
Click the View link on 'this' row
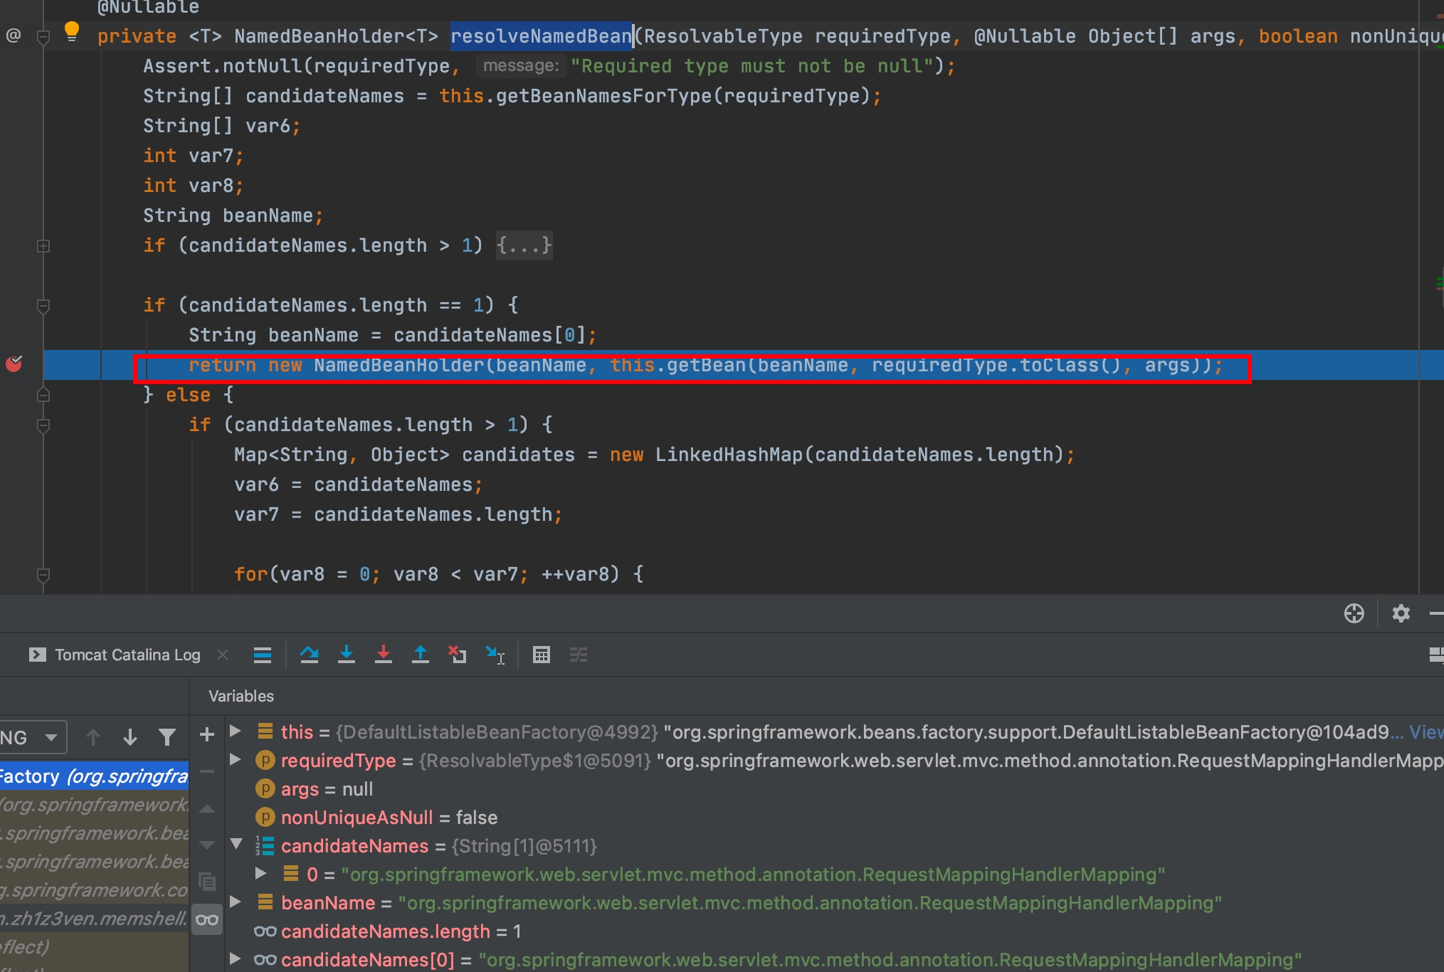click(1427, 732)
